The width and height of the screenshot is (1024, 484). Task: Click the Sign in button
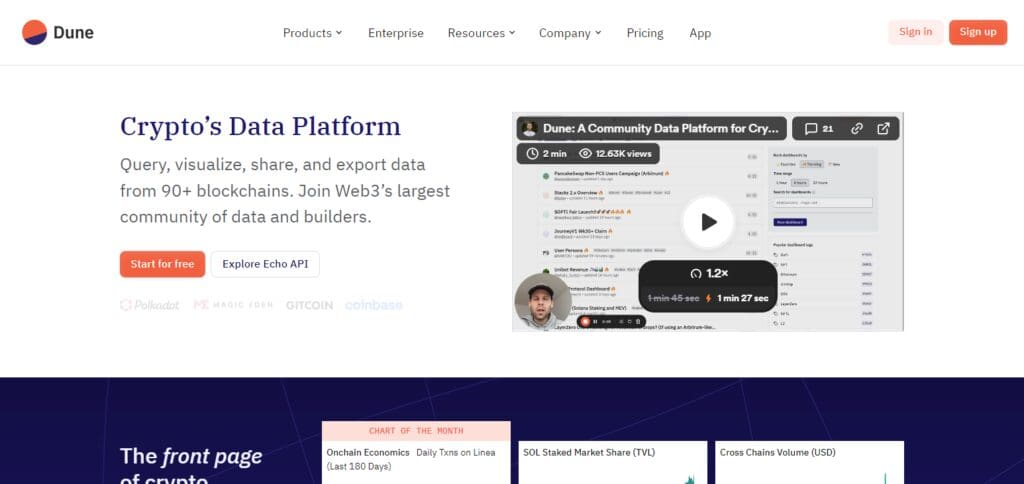pyautogui.click(x=916, y=32)
